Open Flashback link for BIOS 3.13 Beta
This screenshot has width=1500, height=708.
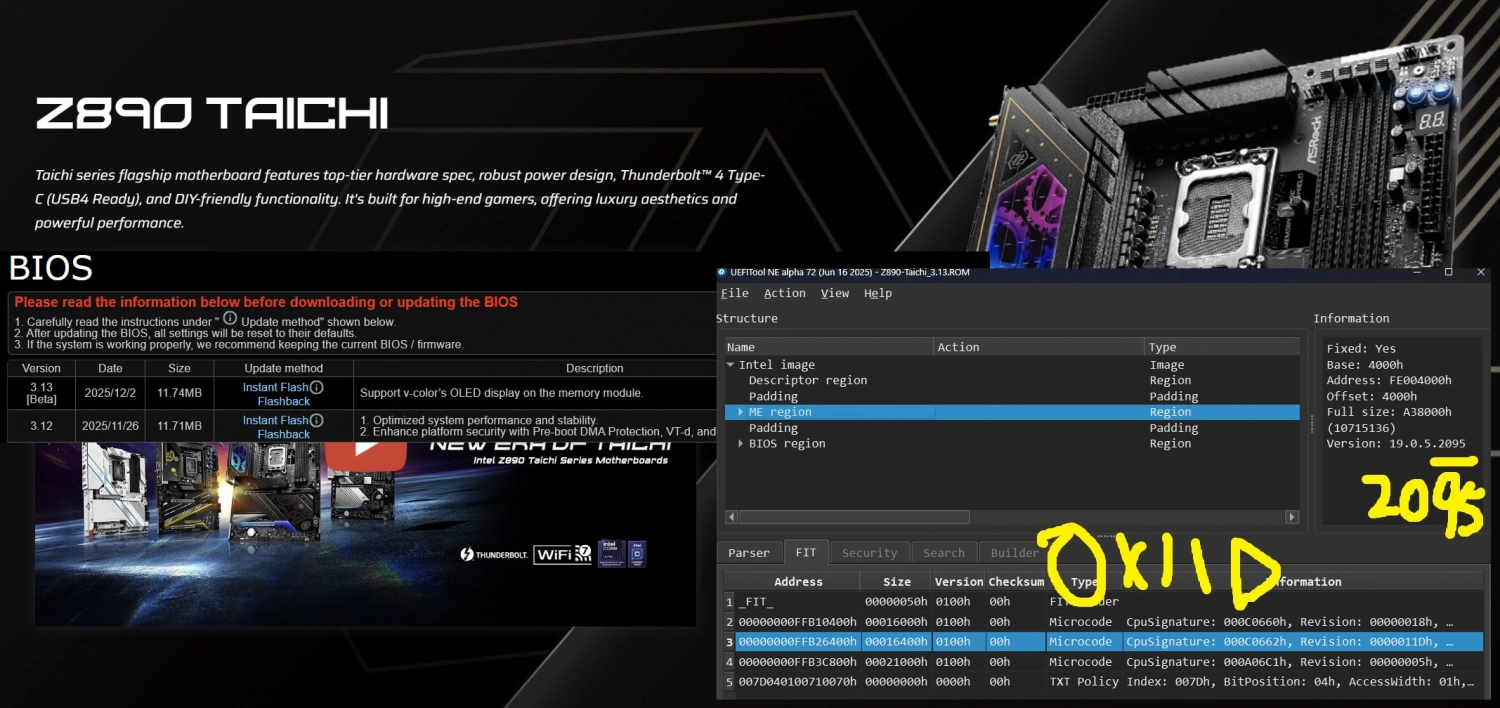[283, 400]
